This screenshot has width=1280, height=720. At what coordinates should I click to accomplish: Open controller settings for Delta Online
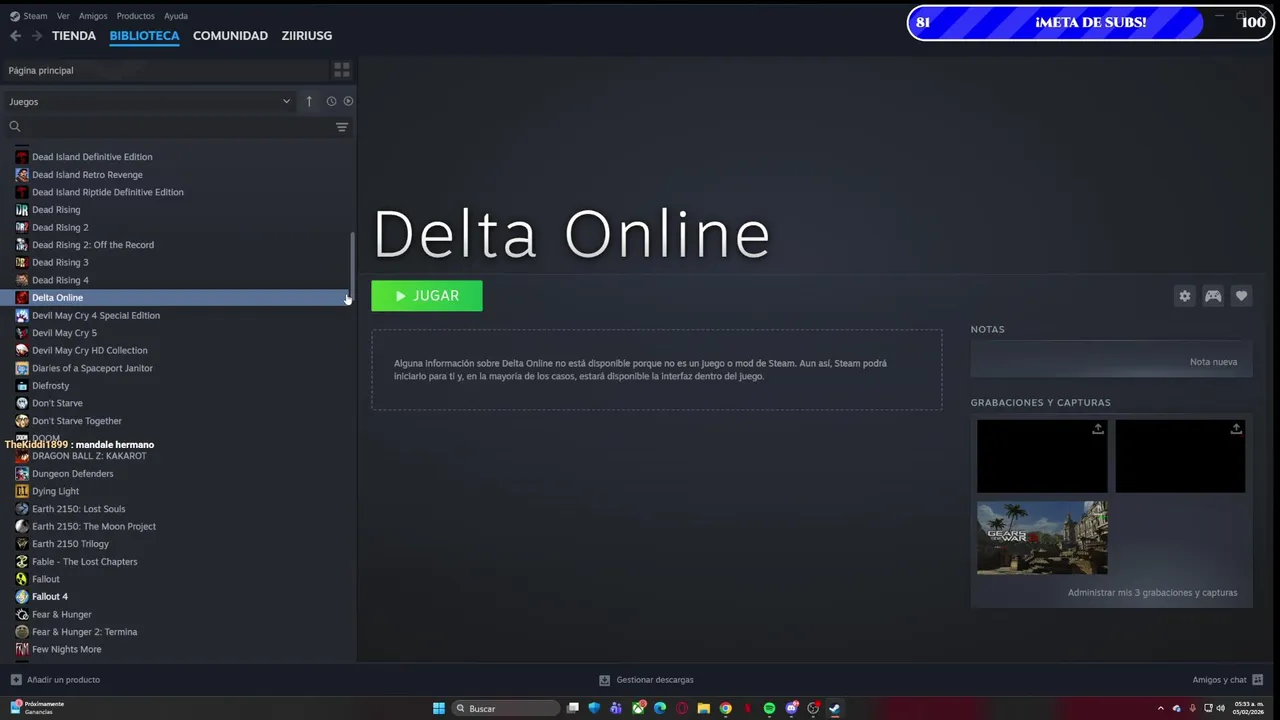tap(1213, 296)
